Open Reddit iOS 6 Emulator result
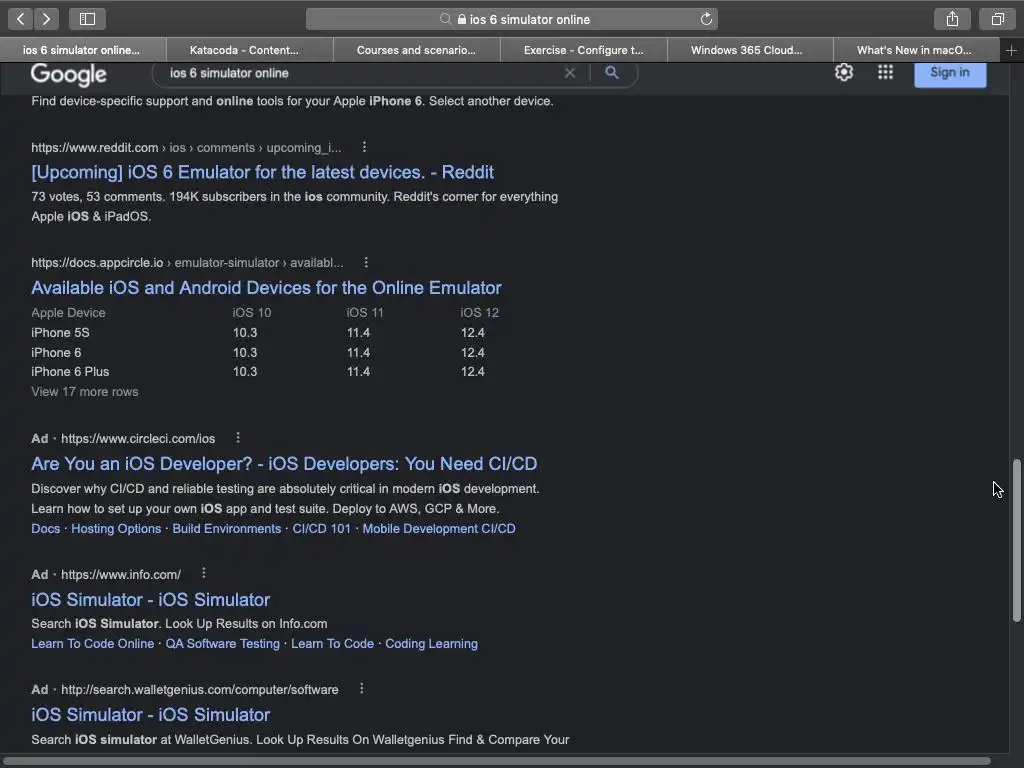 point(263,172)
